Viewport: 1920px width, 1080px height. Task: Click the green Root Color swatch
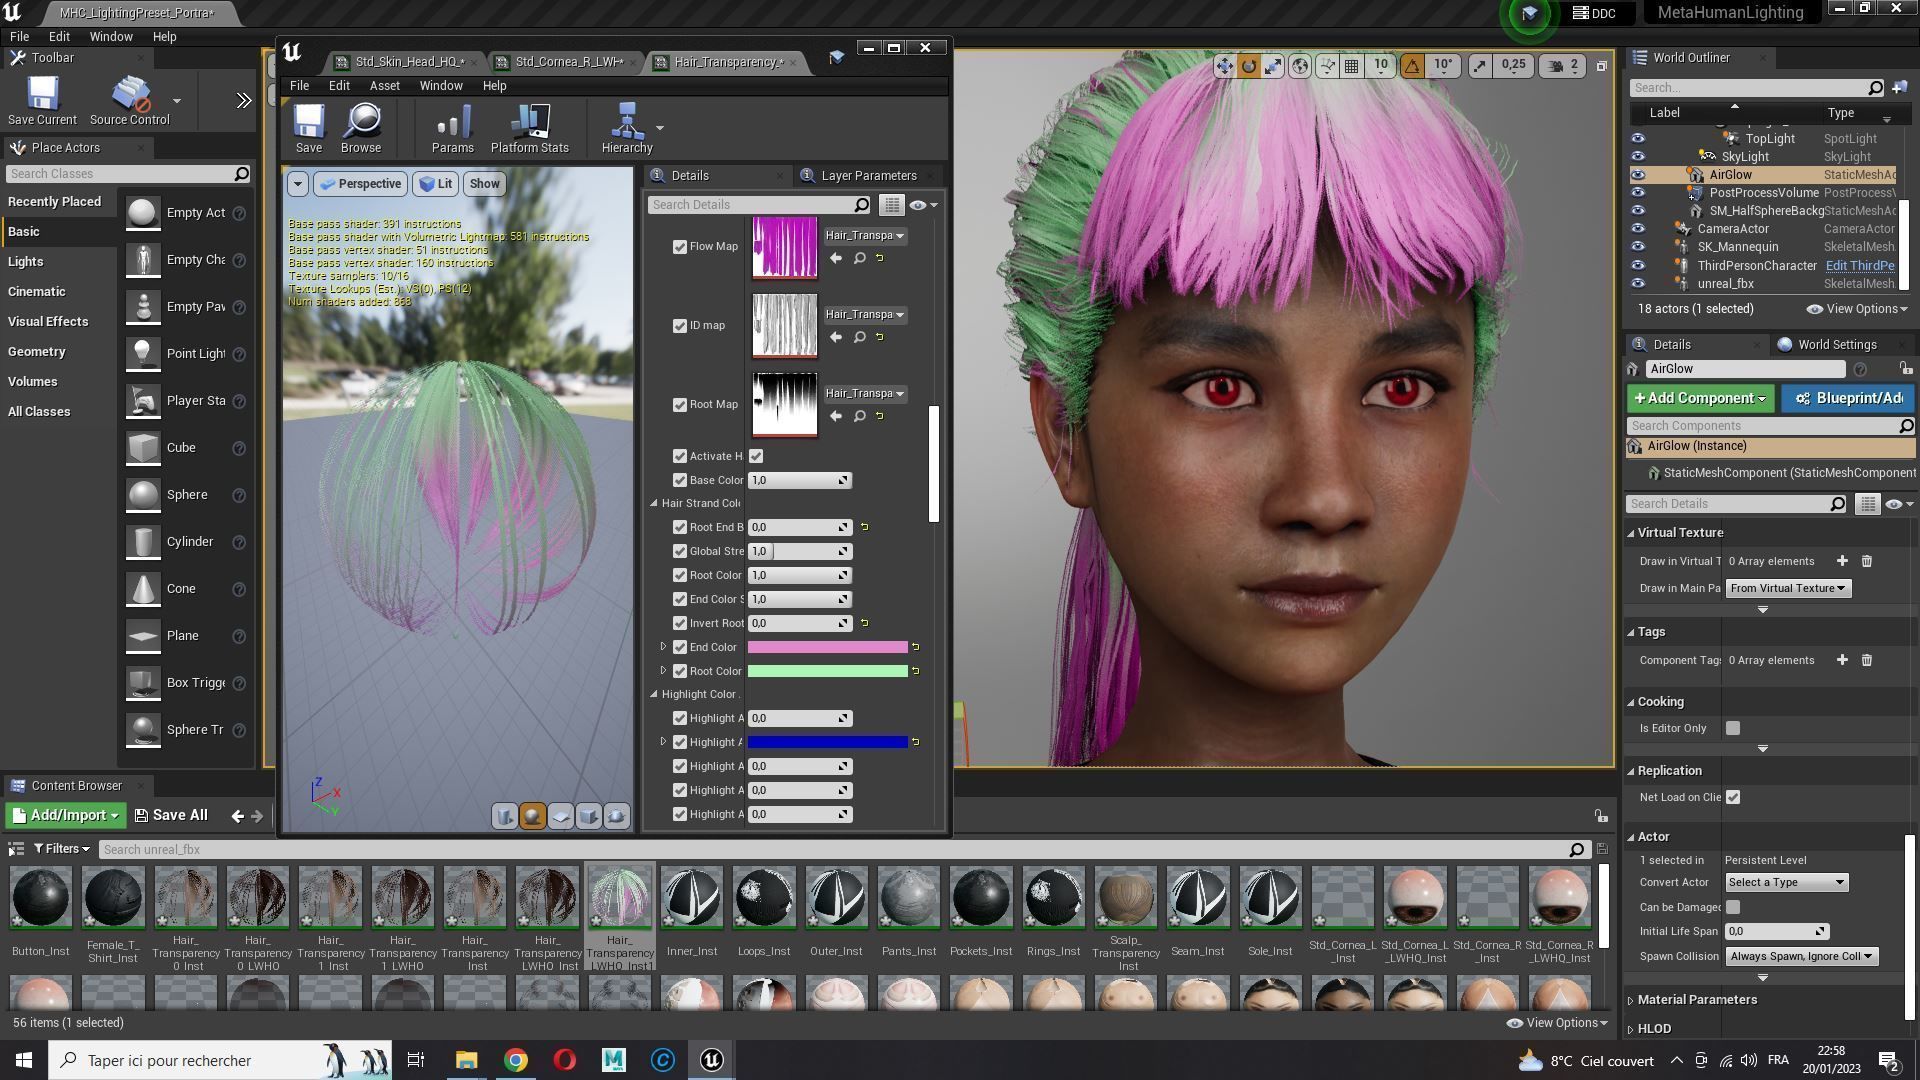pyautogui.click(x=827, y=671)
